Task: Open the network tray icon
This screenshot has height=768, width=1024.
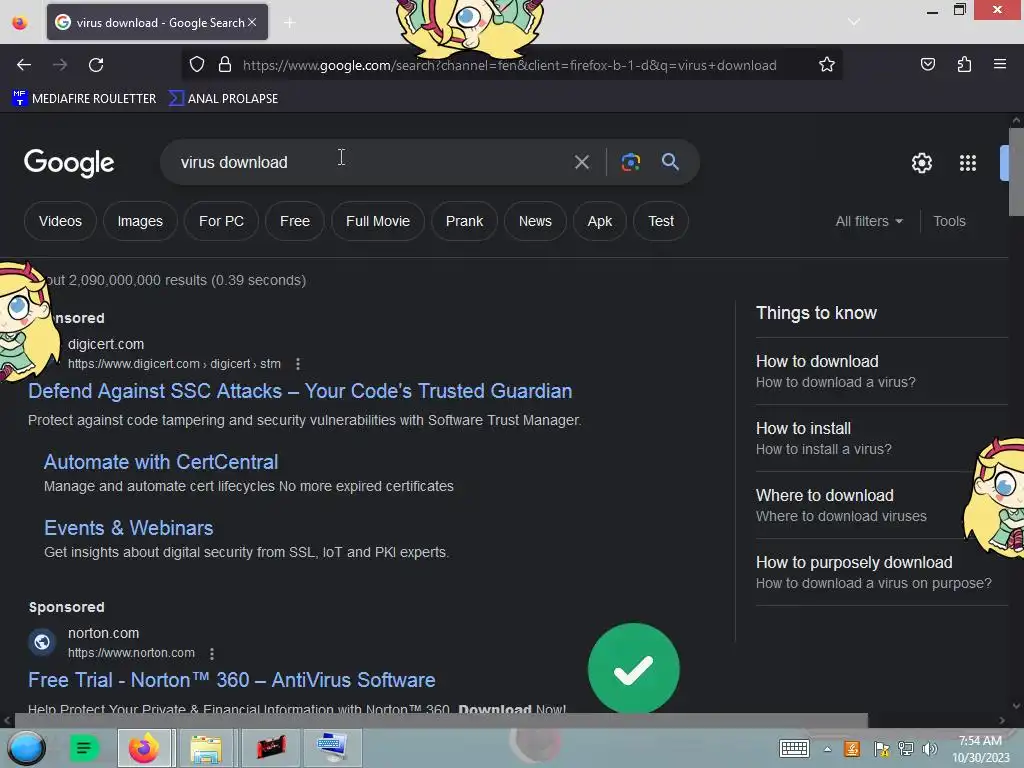Action: click(906, 749)
